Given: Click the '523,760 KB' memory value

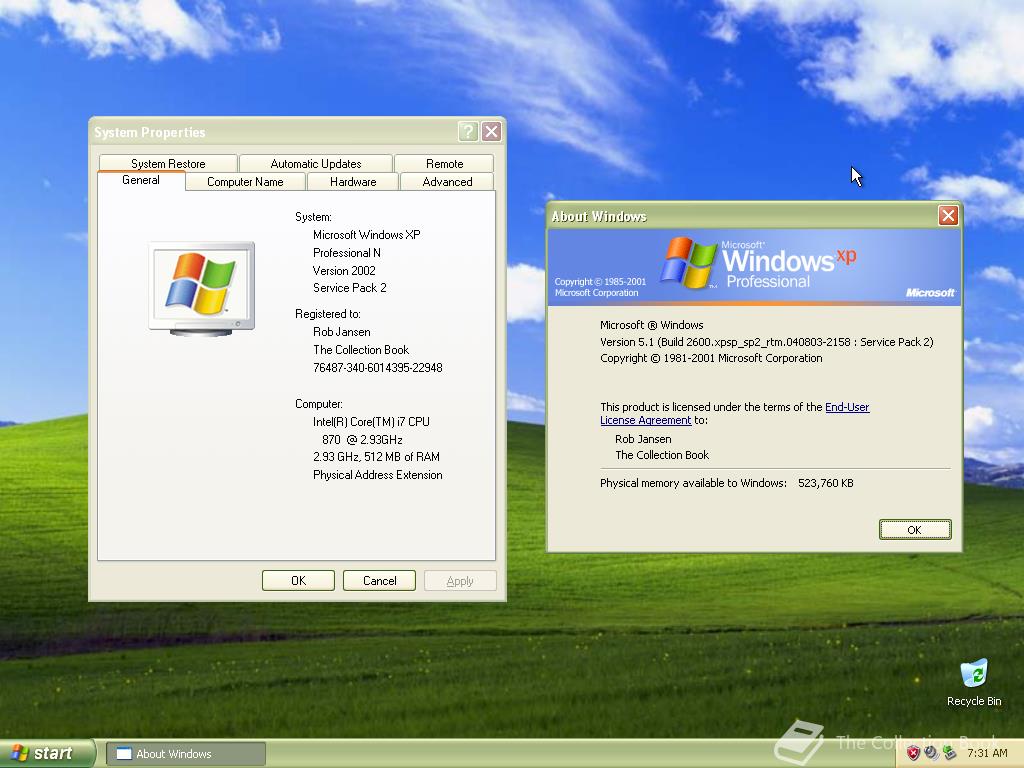Looking at the screenshot, I should (x=825, y=483).
